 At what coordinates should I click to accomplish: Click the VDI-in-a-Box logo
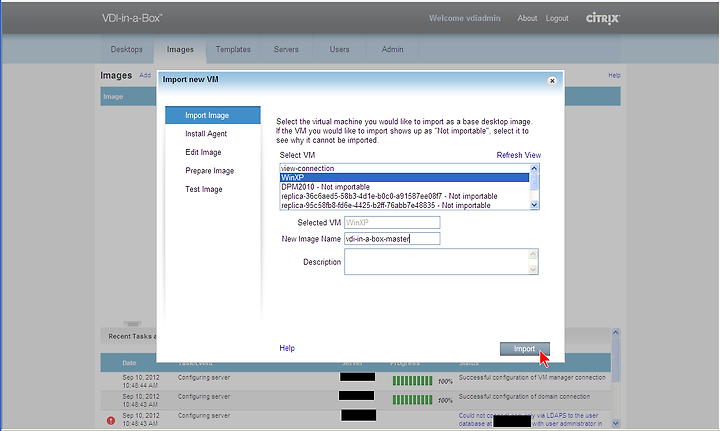point(132,18)
